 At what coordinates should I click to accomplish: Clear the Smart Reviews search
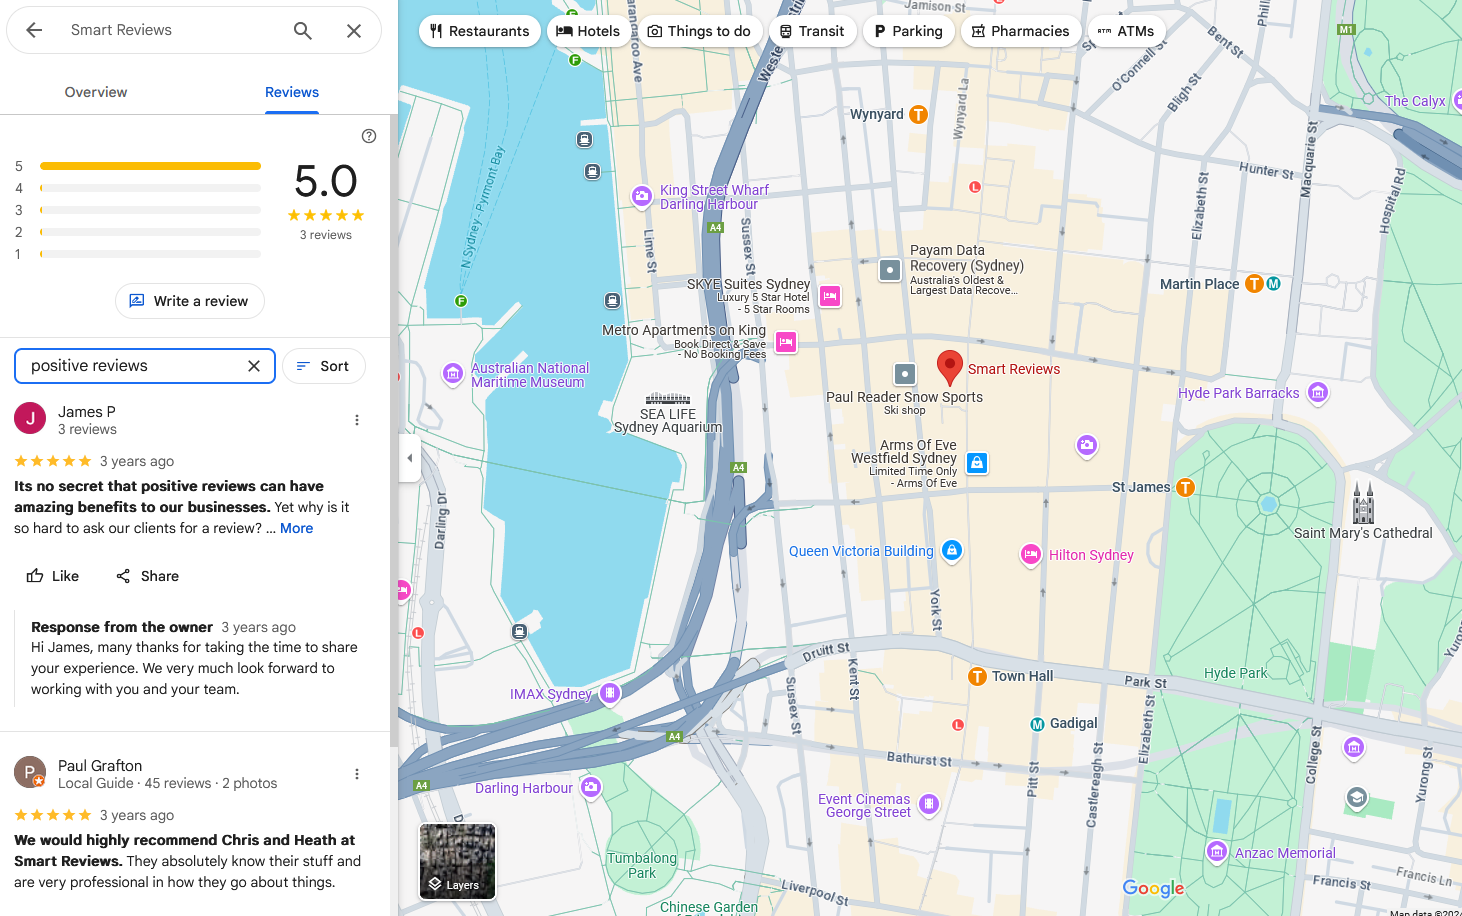(x=354, y=31)
